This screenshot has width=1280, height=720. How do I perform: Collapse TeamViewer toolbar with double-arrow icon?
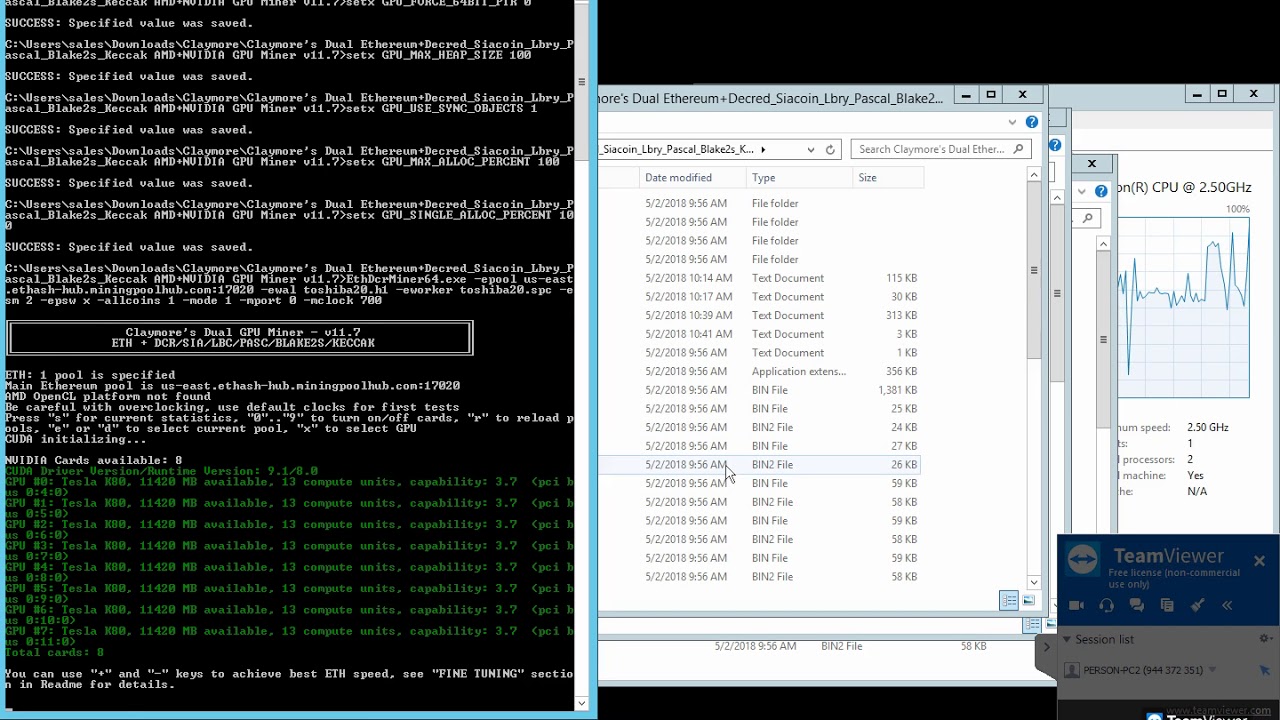(x=1227, y=605)
